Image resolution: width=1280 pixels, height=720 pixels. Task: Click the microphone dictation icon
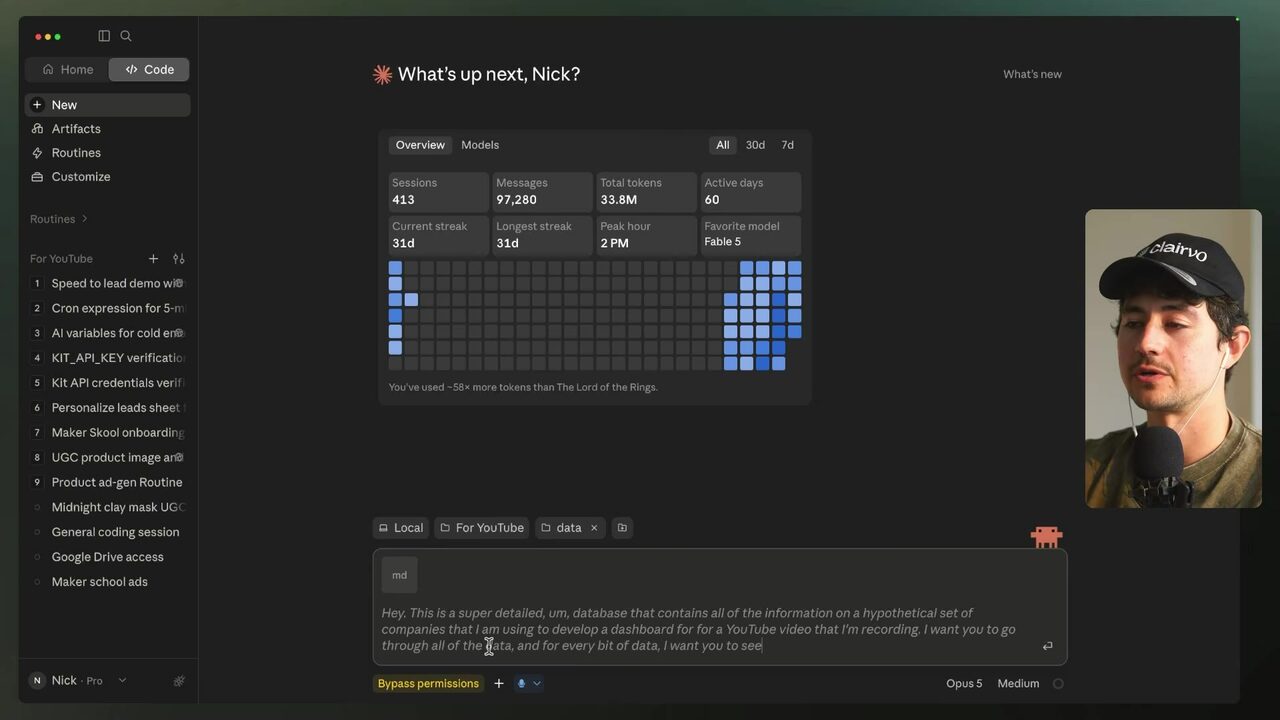point(521,684)
